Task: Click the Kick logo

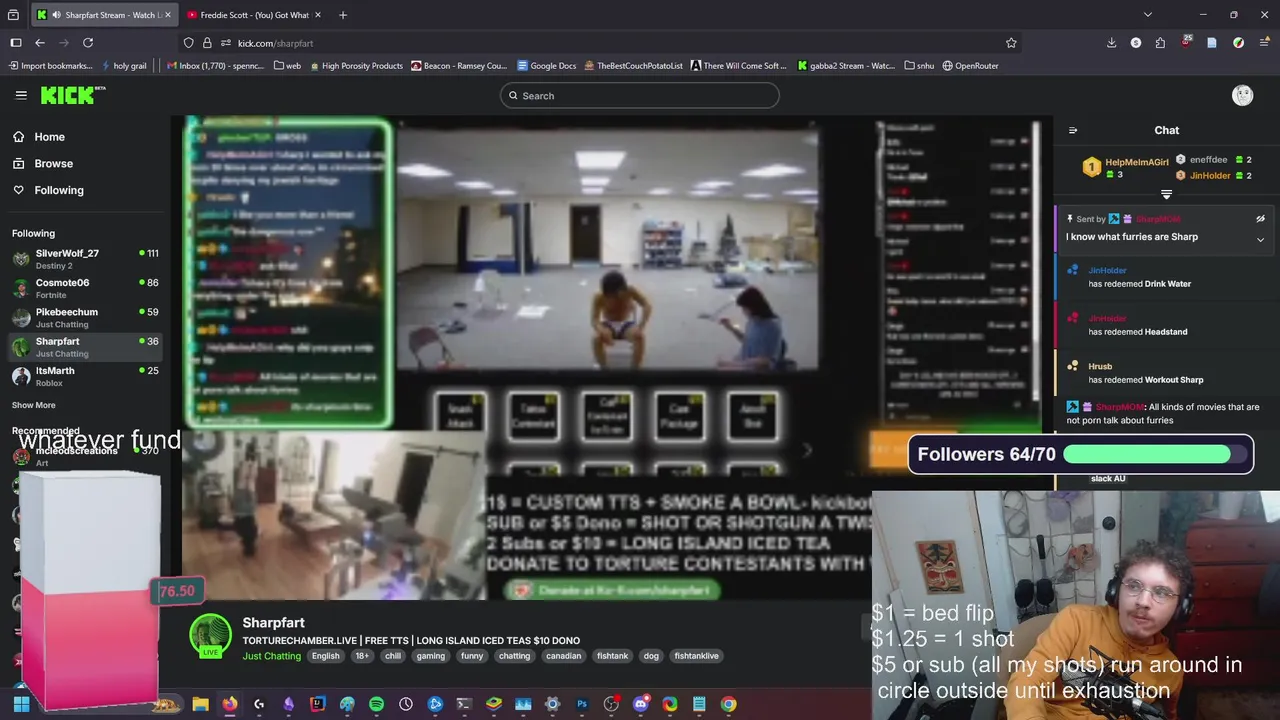Action: coord(73,95)
